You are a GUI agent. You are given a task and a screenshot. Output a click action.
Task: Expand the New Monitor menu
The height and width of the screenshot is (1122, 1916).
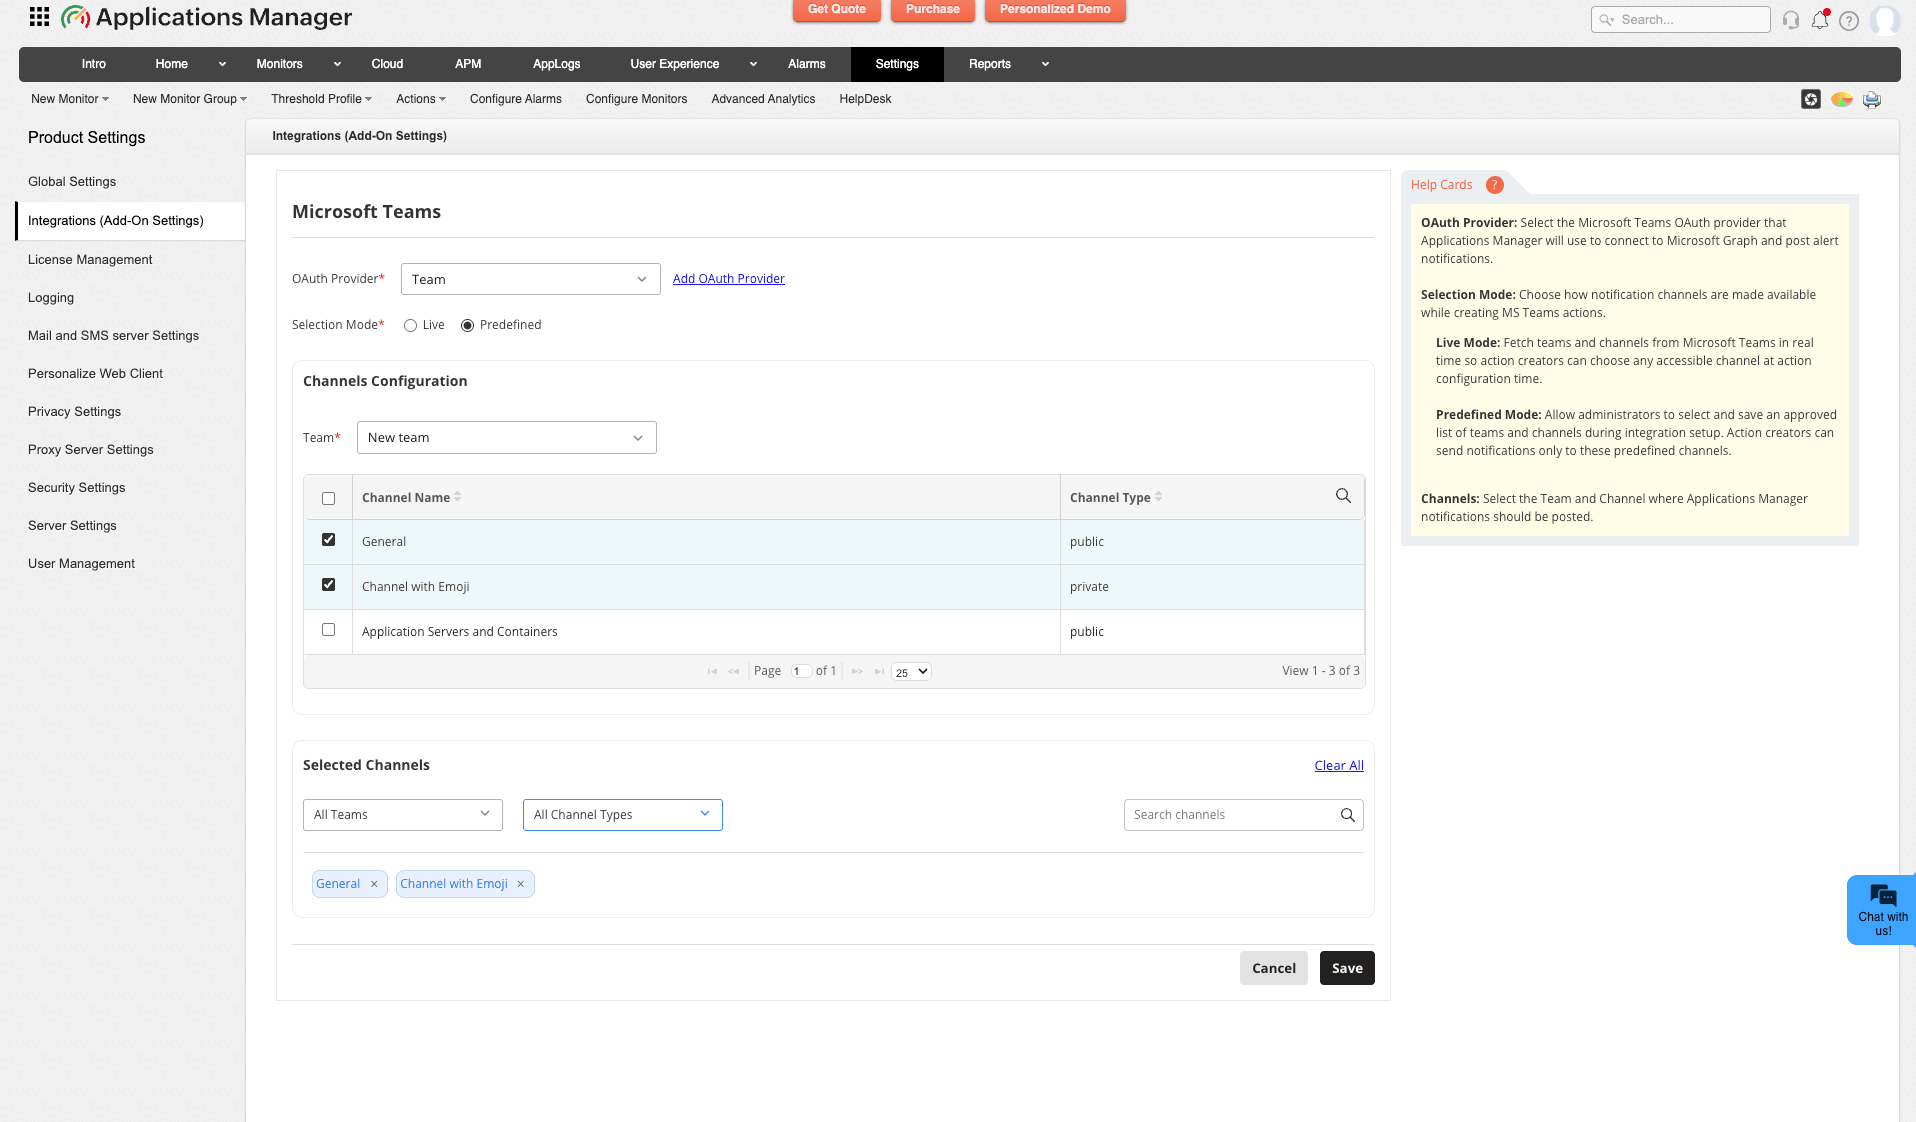tap(70, 99)
